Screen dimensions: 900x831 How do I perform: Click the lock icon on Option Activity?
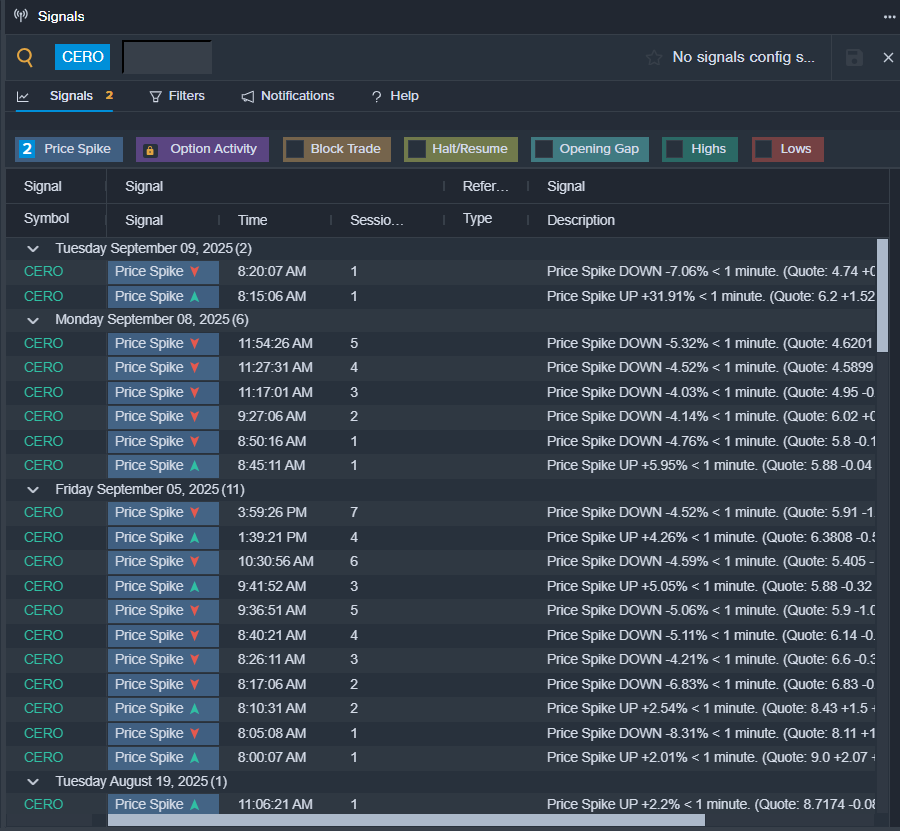tap(150, 150)
